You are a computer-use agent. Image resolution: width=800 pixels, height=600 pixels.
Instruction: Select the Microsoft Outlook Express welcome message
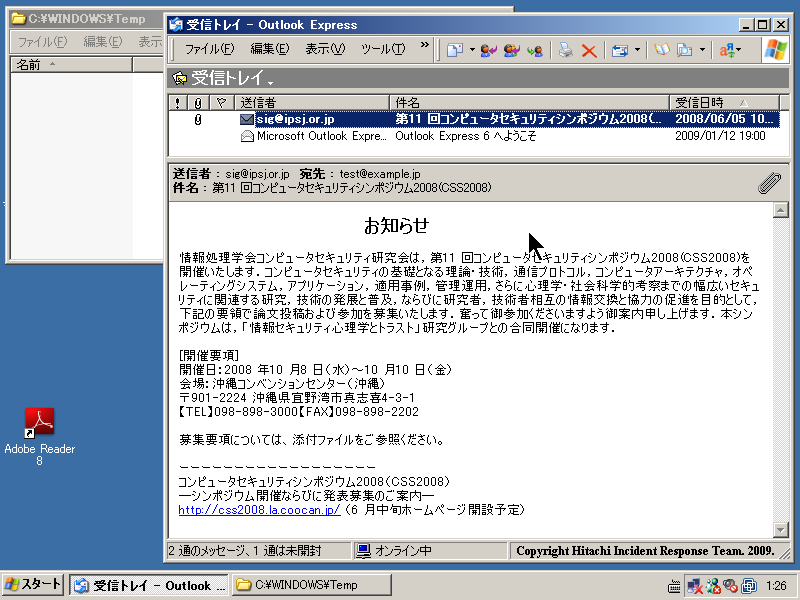[320, 136]
